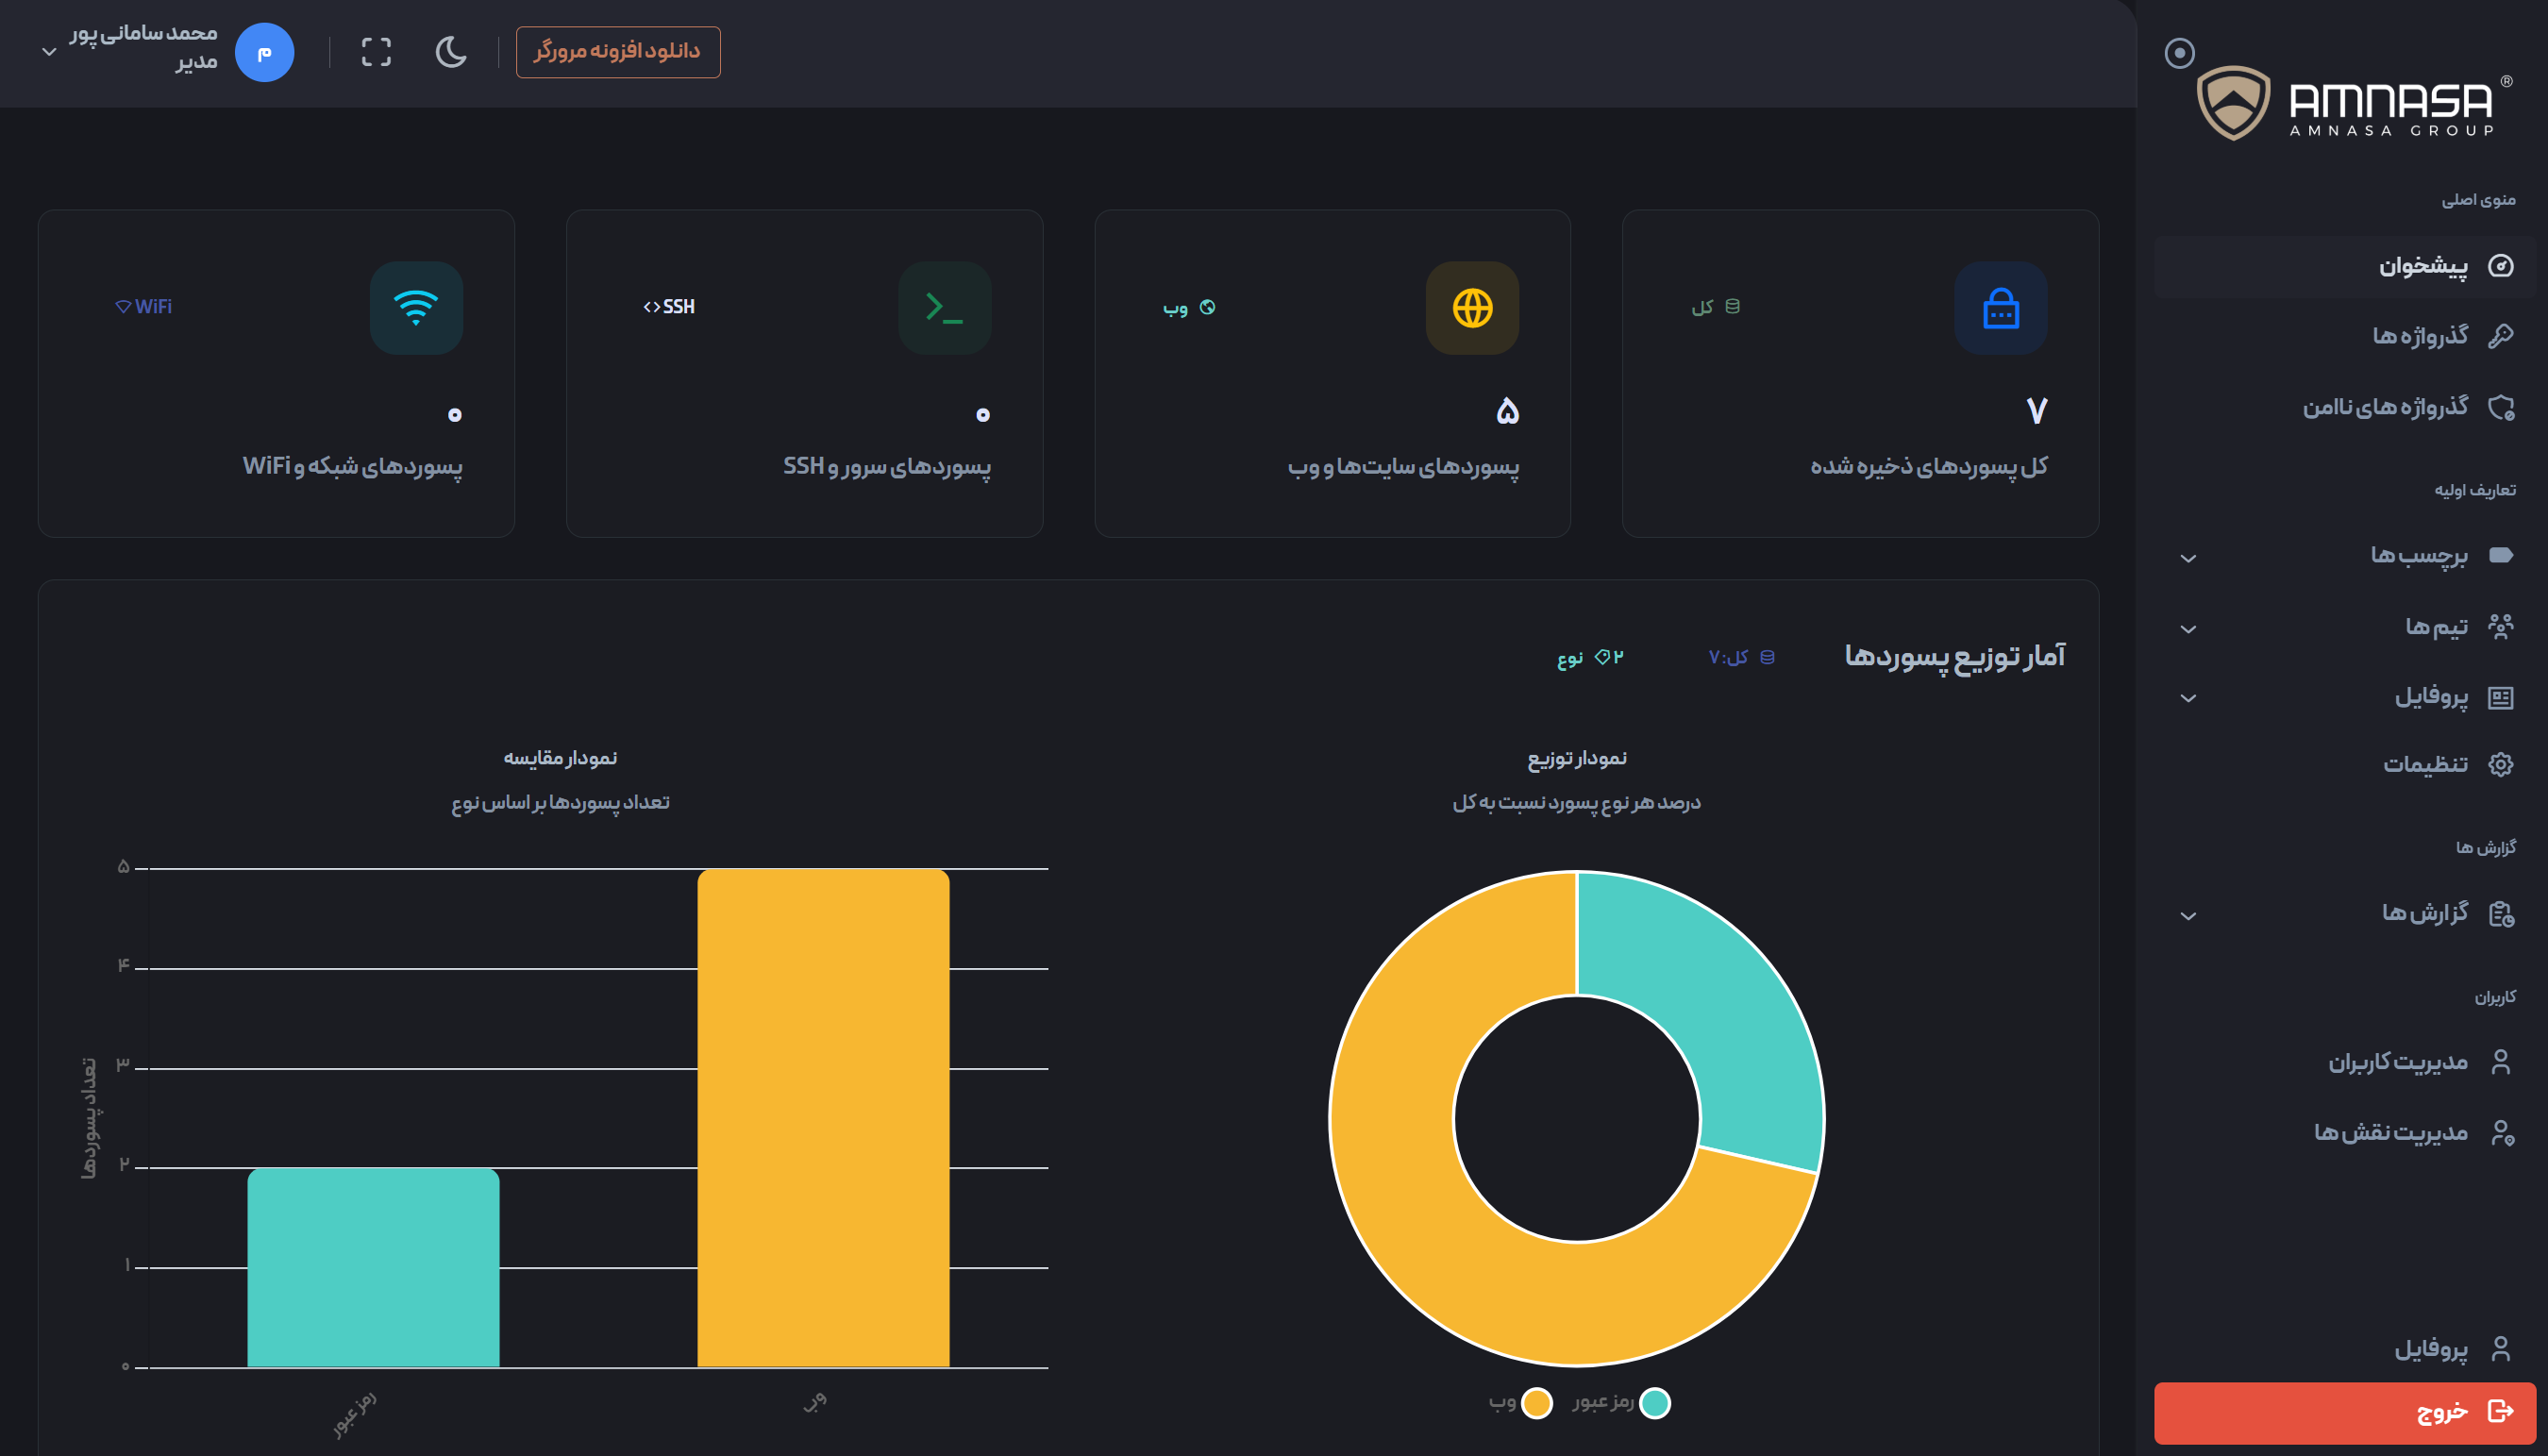Expand the گزارش ها submenu chevron

2188,916
